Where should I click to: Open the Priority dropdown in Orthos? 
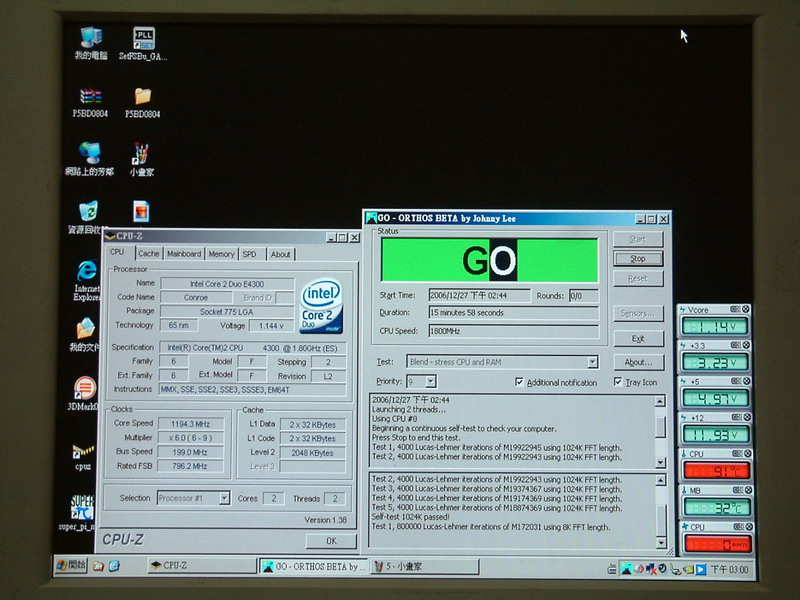pos(431,381)
